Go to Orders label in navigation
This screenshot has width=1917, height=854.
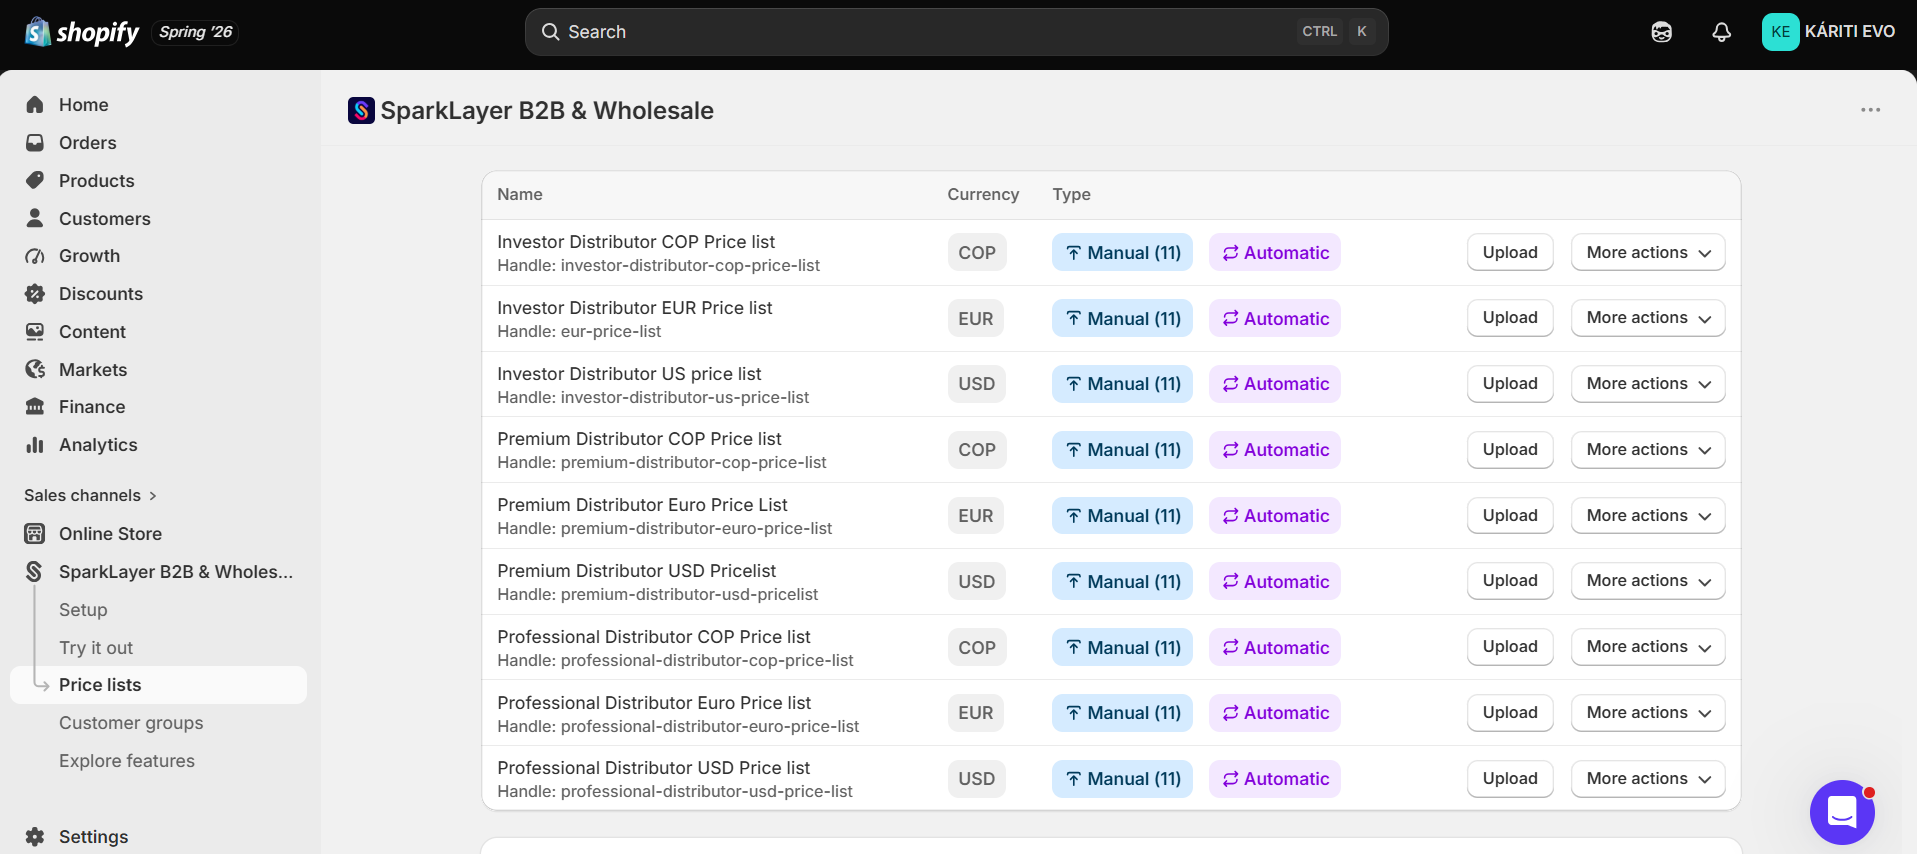coord(88,143)
